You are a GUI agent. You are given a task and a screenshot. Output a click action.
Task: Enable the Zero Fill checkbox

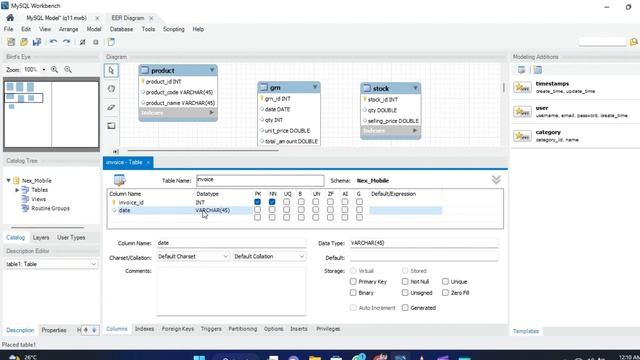pos(445,293)
